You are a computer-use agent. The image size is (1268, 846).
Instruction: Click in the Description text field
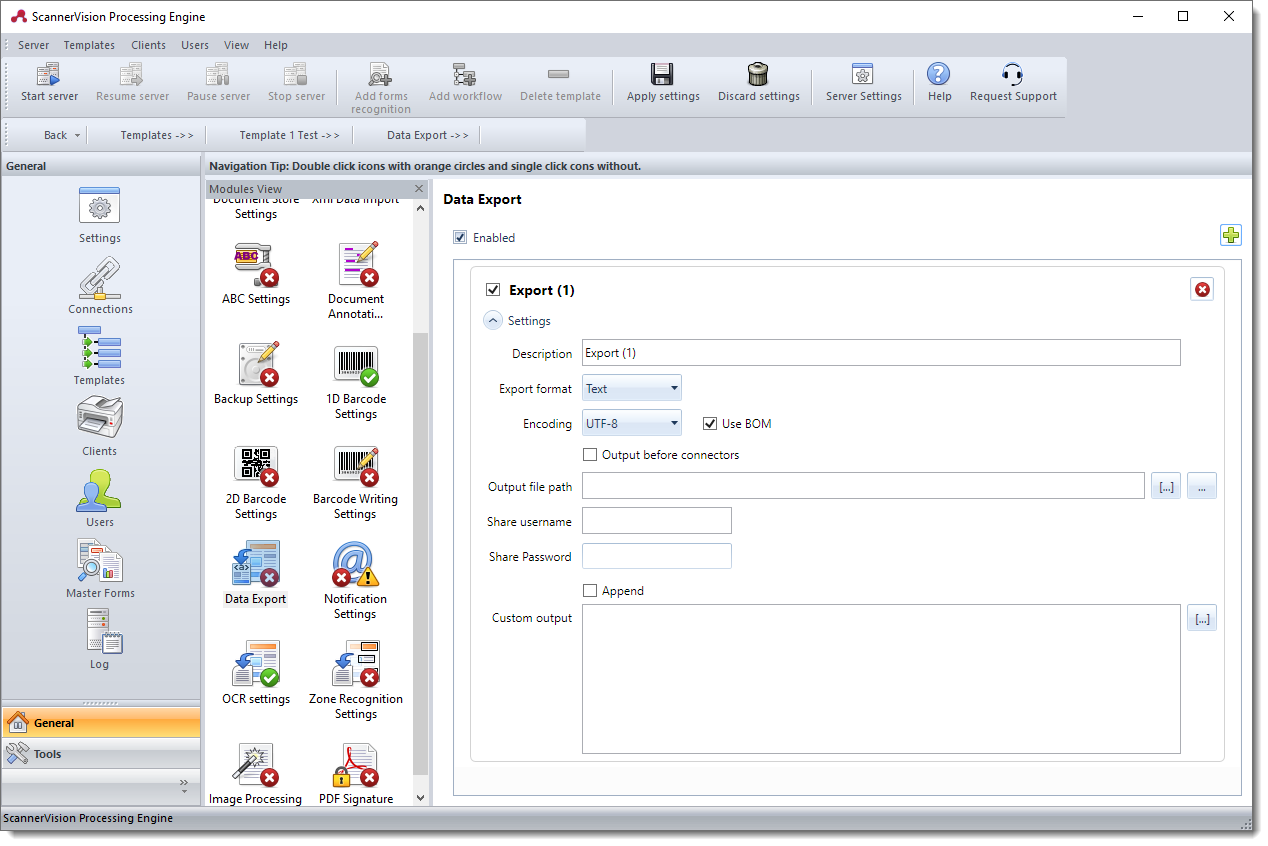click(x=881, y=353)
